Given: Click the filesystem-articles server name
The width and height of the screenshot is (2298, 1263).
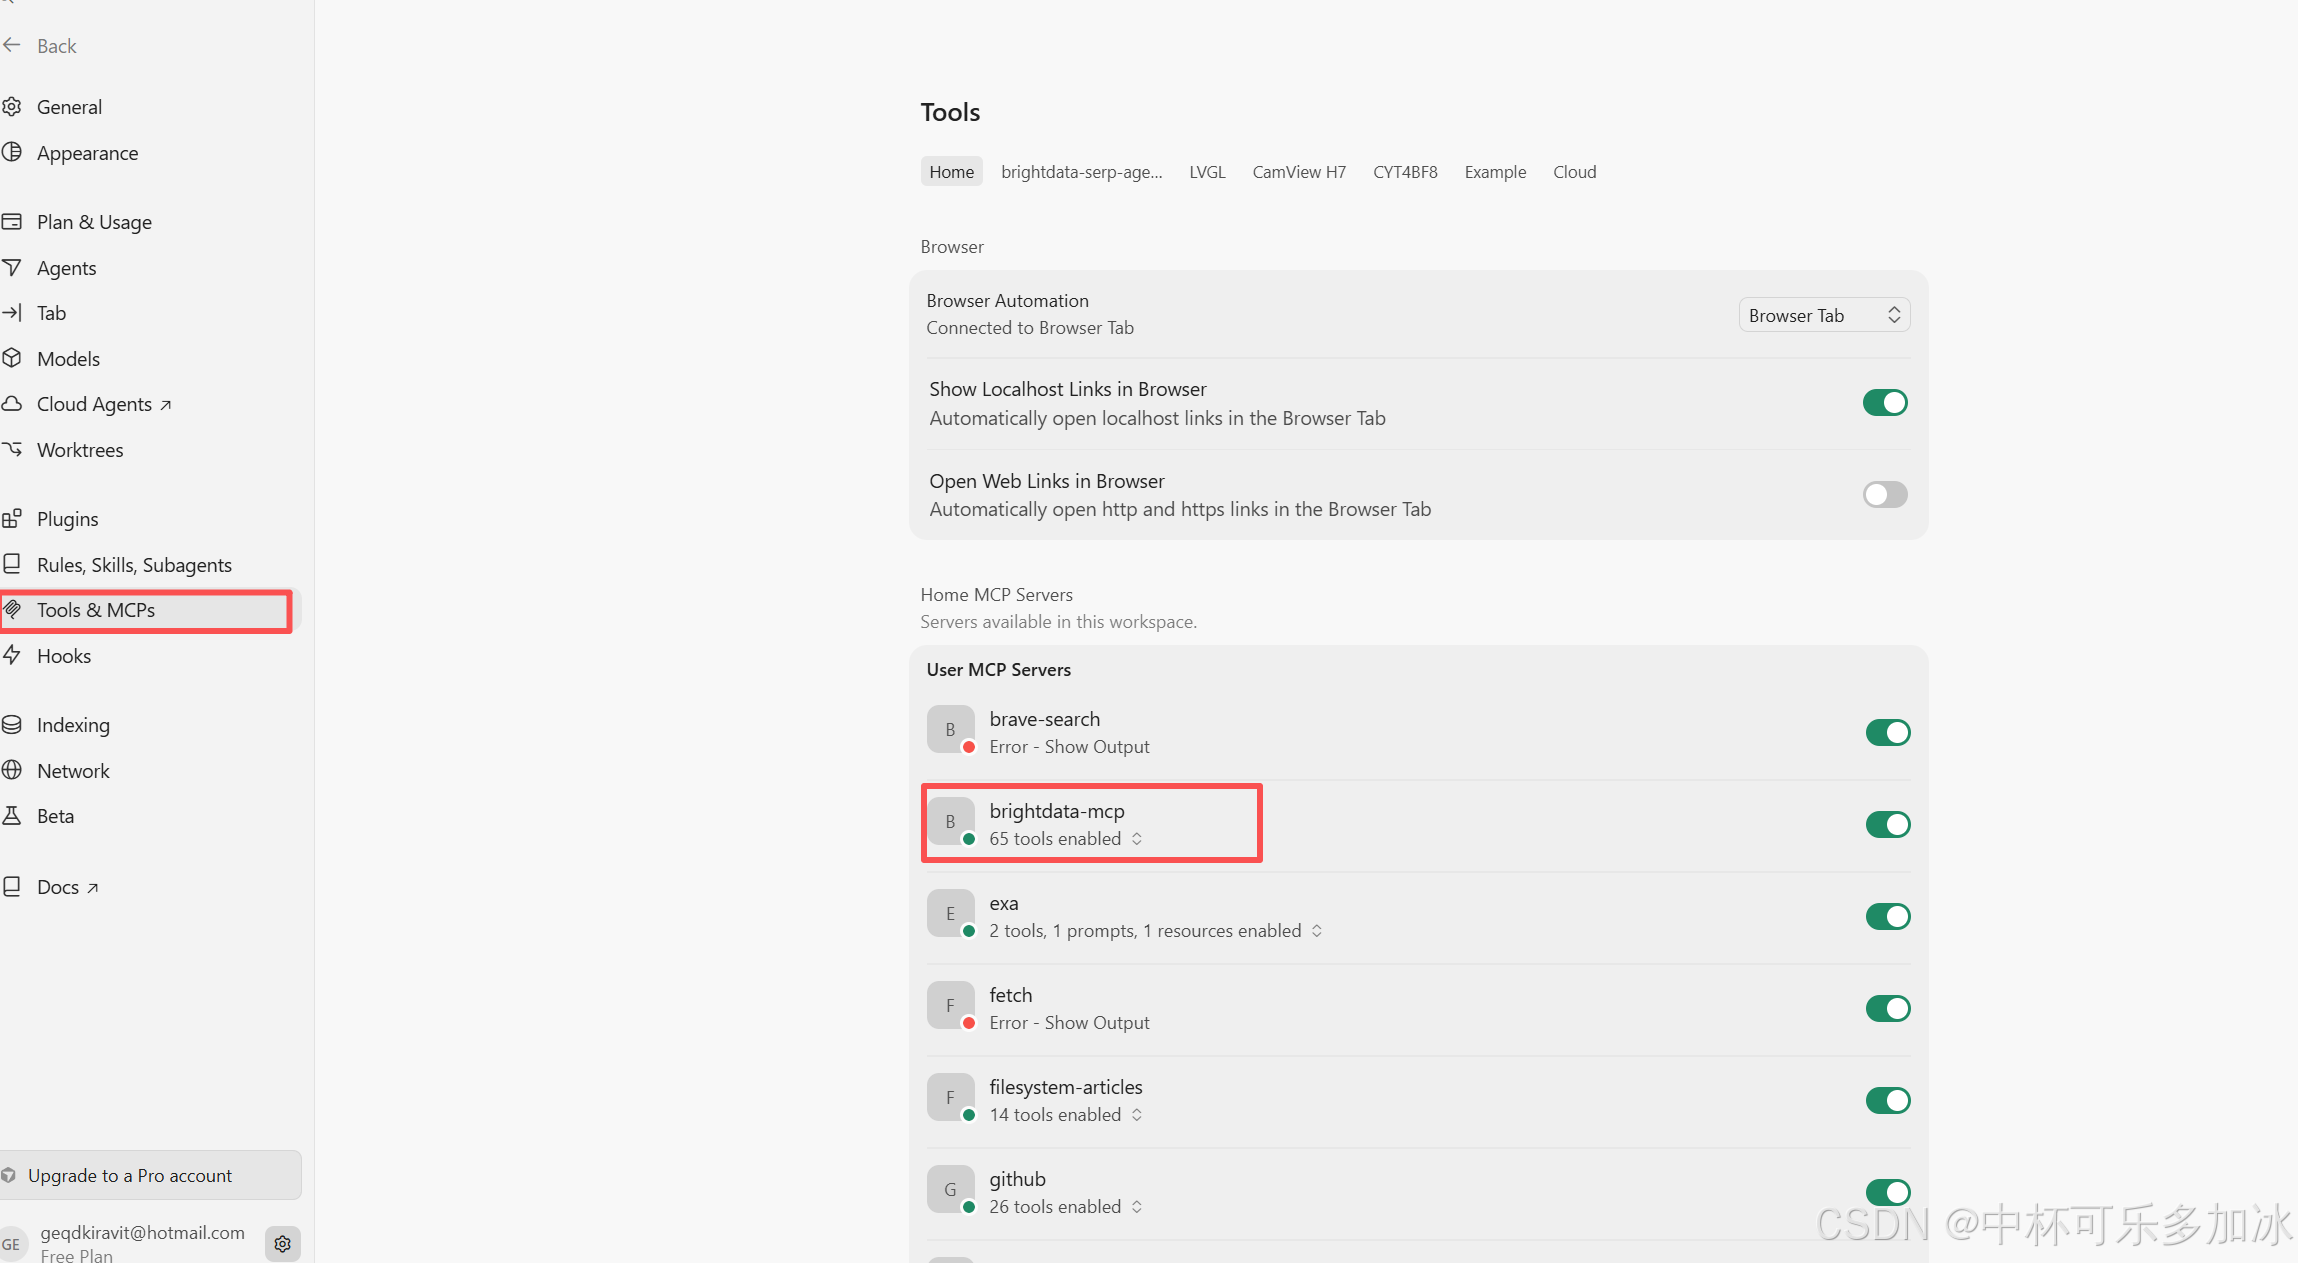Looking at the screenshot, I should (x=1066, y=1087).
